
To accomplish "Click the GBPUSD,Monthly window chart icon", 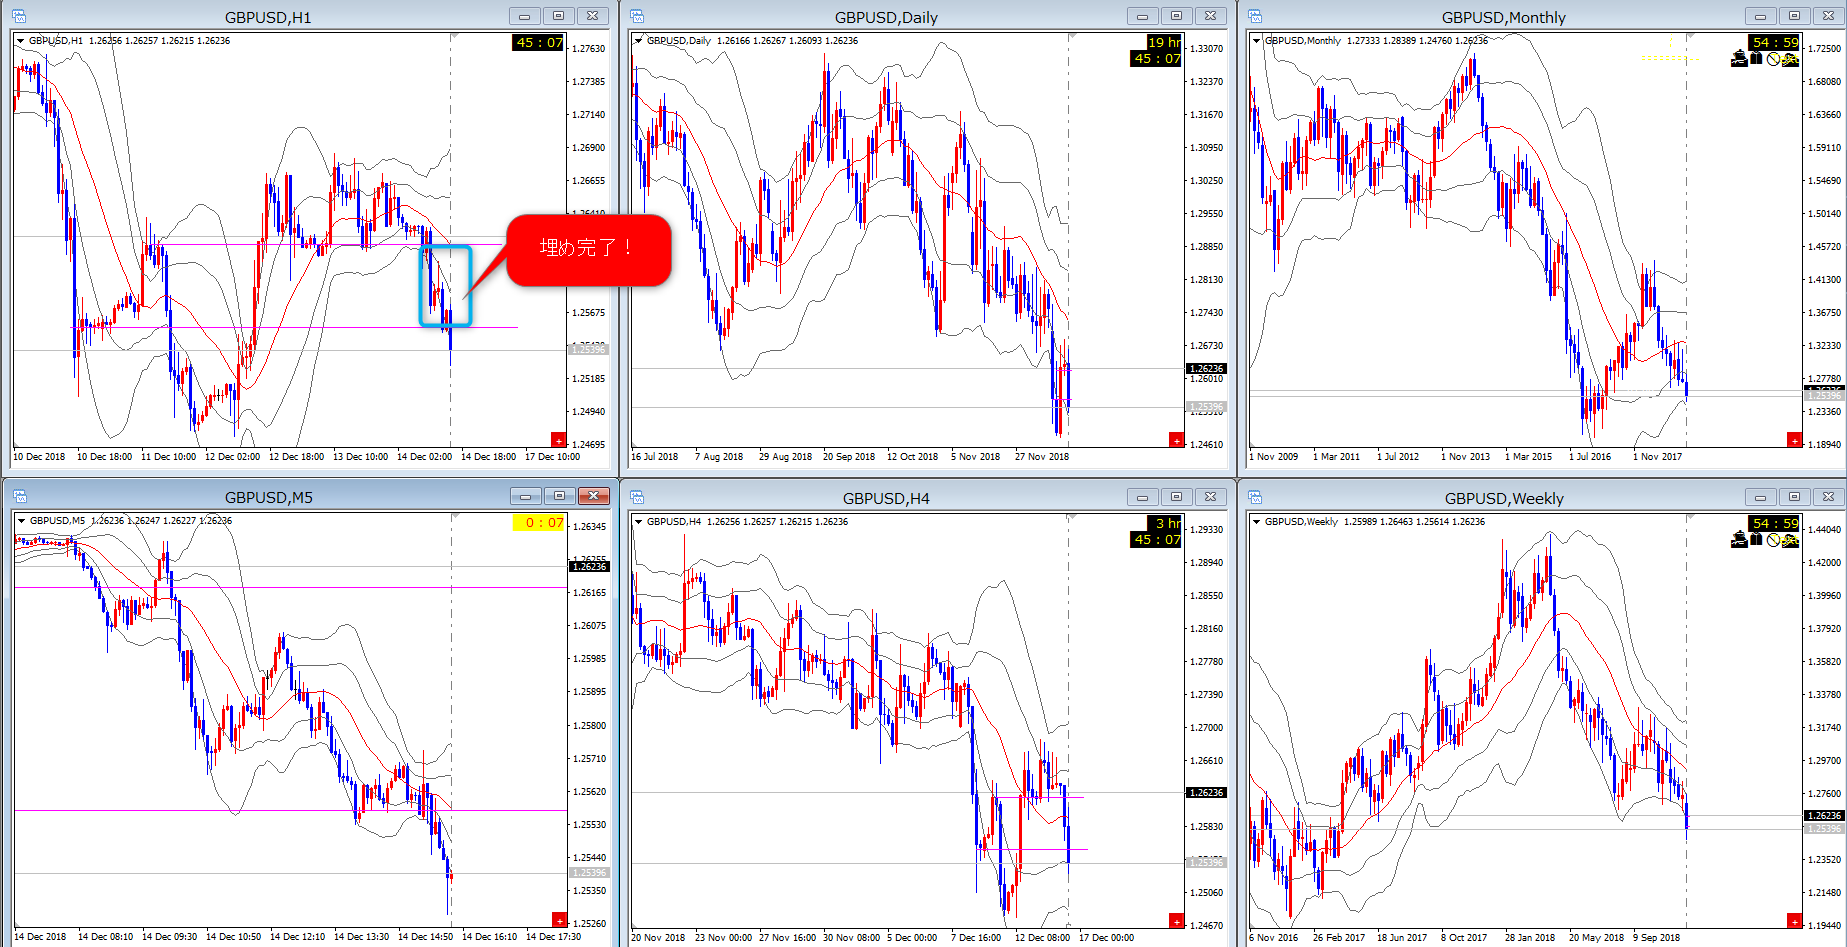I will (1255, 16).
